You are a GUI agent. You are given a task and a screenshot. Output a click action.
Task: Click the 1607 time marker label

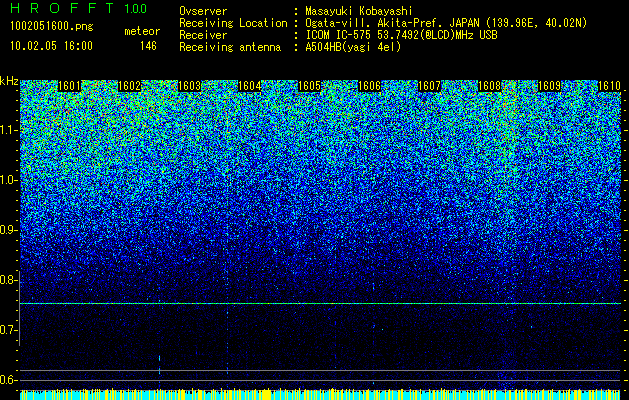click(430, 86)
